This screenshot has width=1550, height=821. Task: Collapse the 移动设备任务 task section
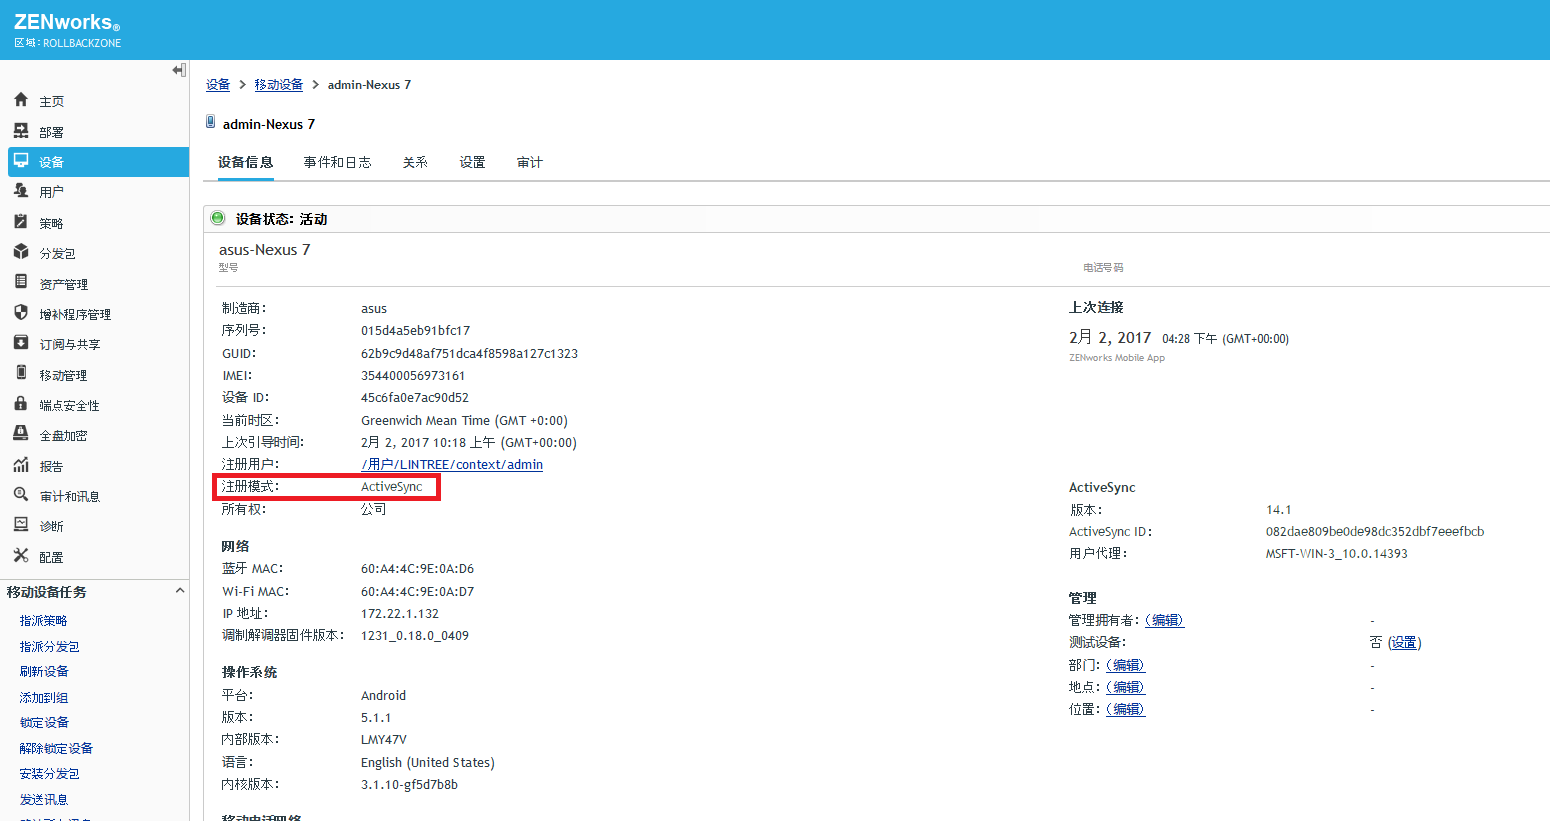tap(180, 591)
